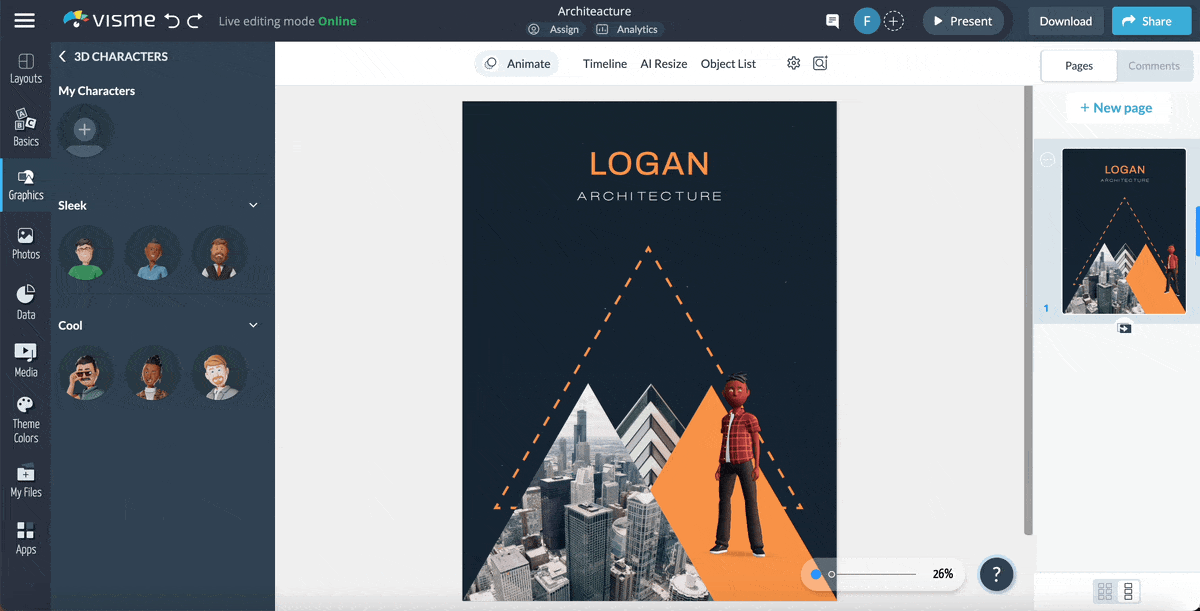Switch to the Pages tab
This screenshot has width=1200, height=611.
(1078, 66)
